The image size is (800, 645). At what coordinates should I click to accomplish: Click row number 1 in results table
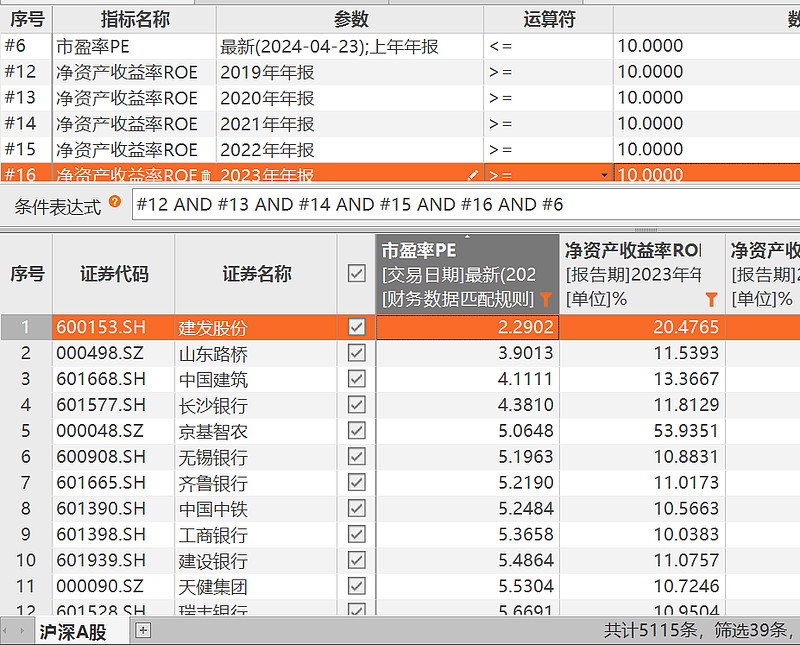tap(26, 327)
